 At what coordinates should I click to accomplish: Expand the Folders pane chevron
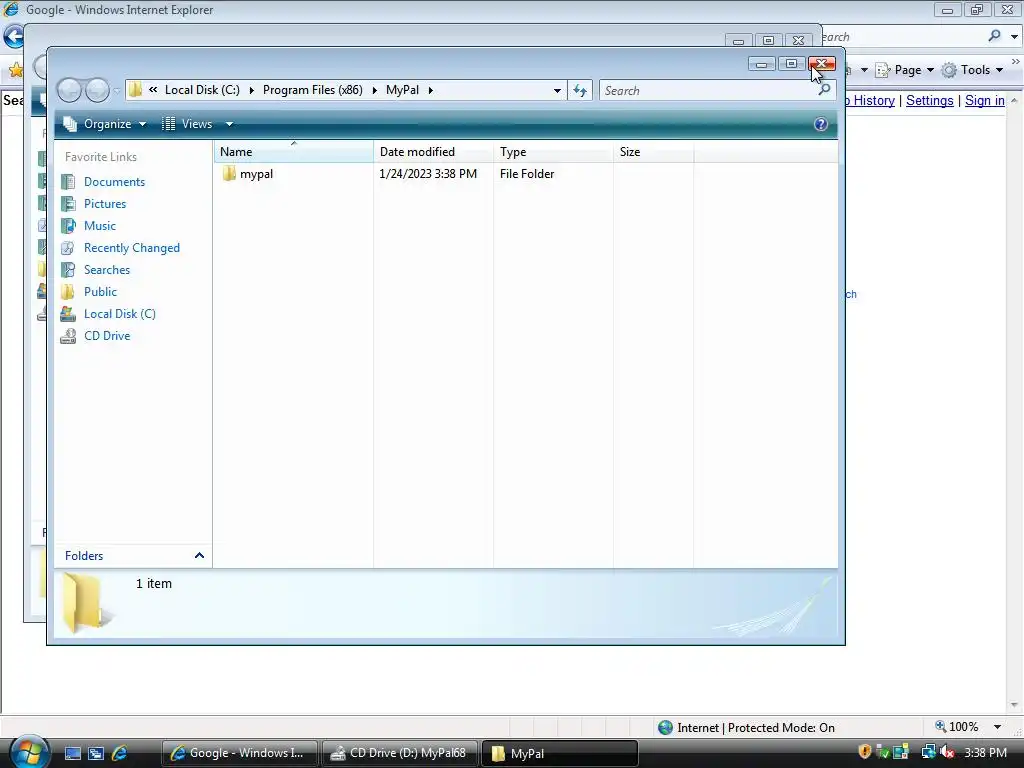coord(199,556)
